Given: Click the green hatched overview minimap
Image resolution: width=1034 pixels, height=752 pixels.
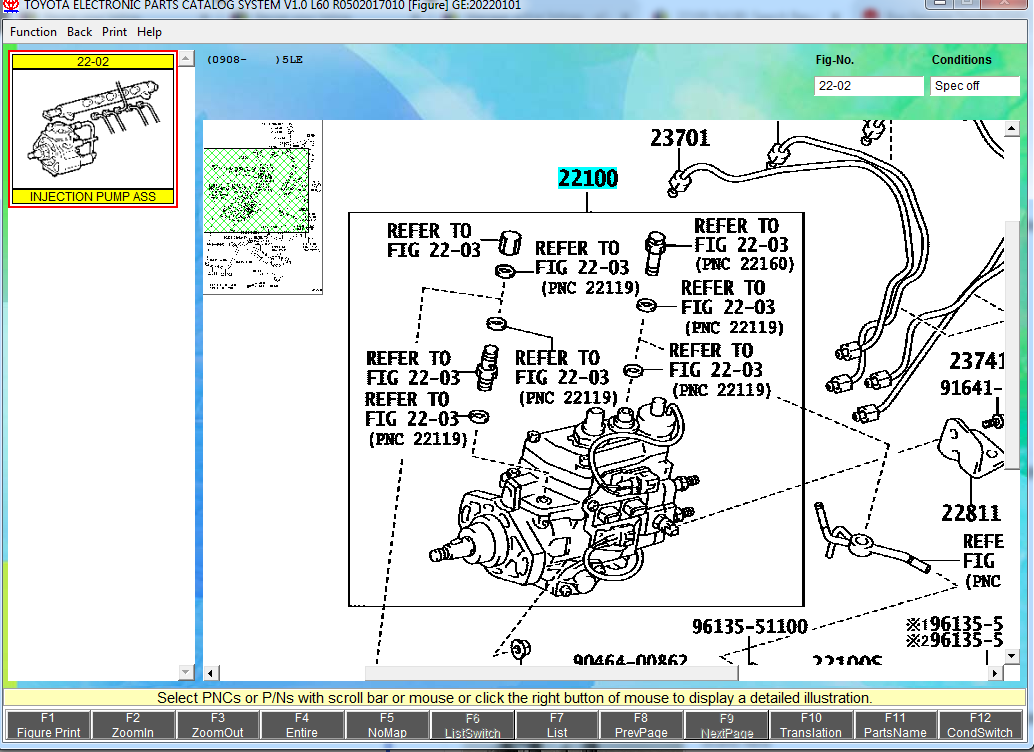Looking at the screenshot, I should tap(256, 190).
